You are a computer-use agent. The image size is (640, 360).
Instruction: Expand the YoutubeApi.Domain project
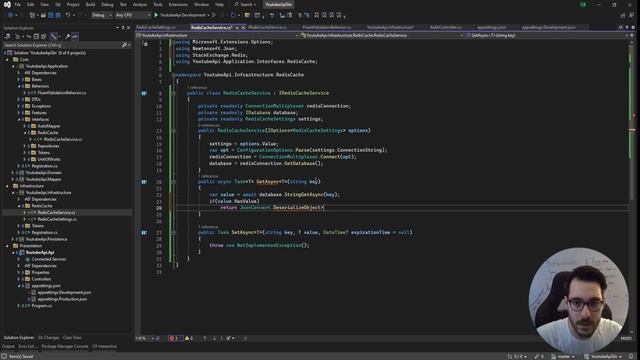click(13, 173)
